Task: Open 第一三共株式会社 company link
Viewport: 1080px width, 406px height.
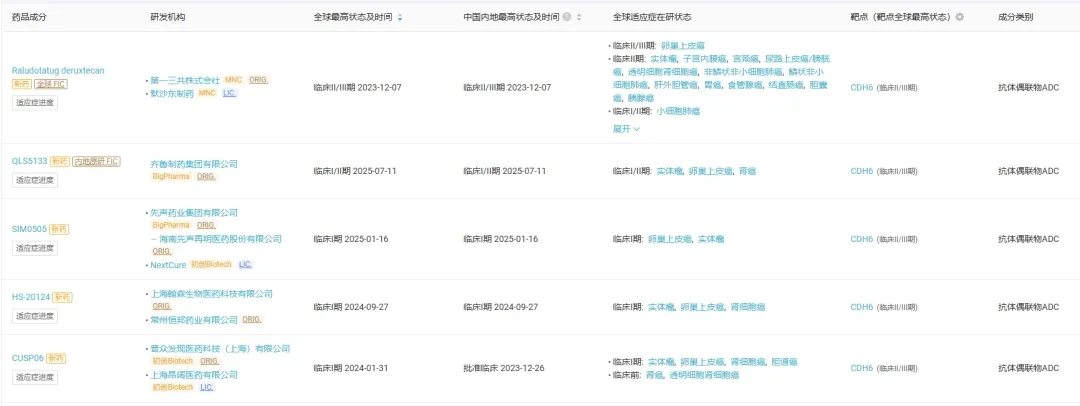Action: [185, 81]
